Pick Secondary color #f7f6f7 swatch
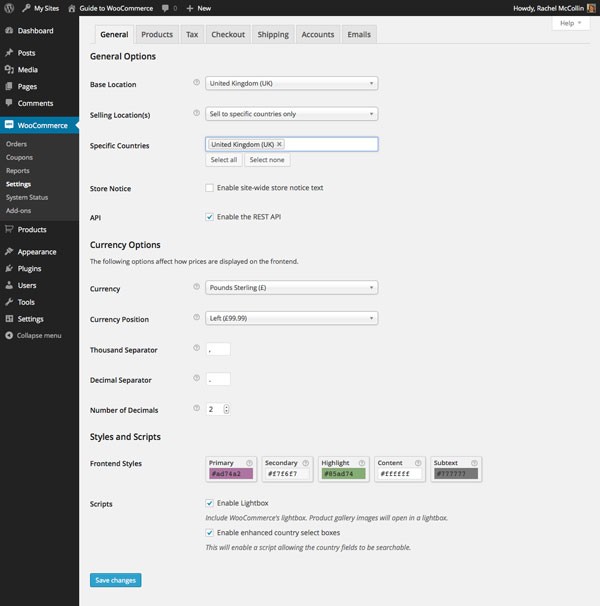Screen dimensions: 600x606 pyautogui.click(x=287, y=473)
